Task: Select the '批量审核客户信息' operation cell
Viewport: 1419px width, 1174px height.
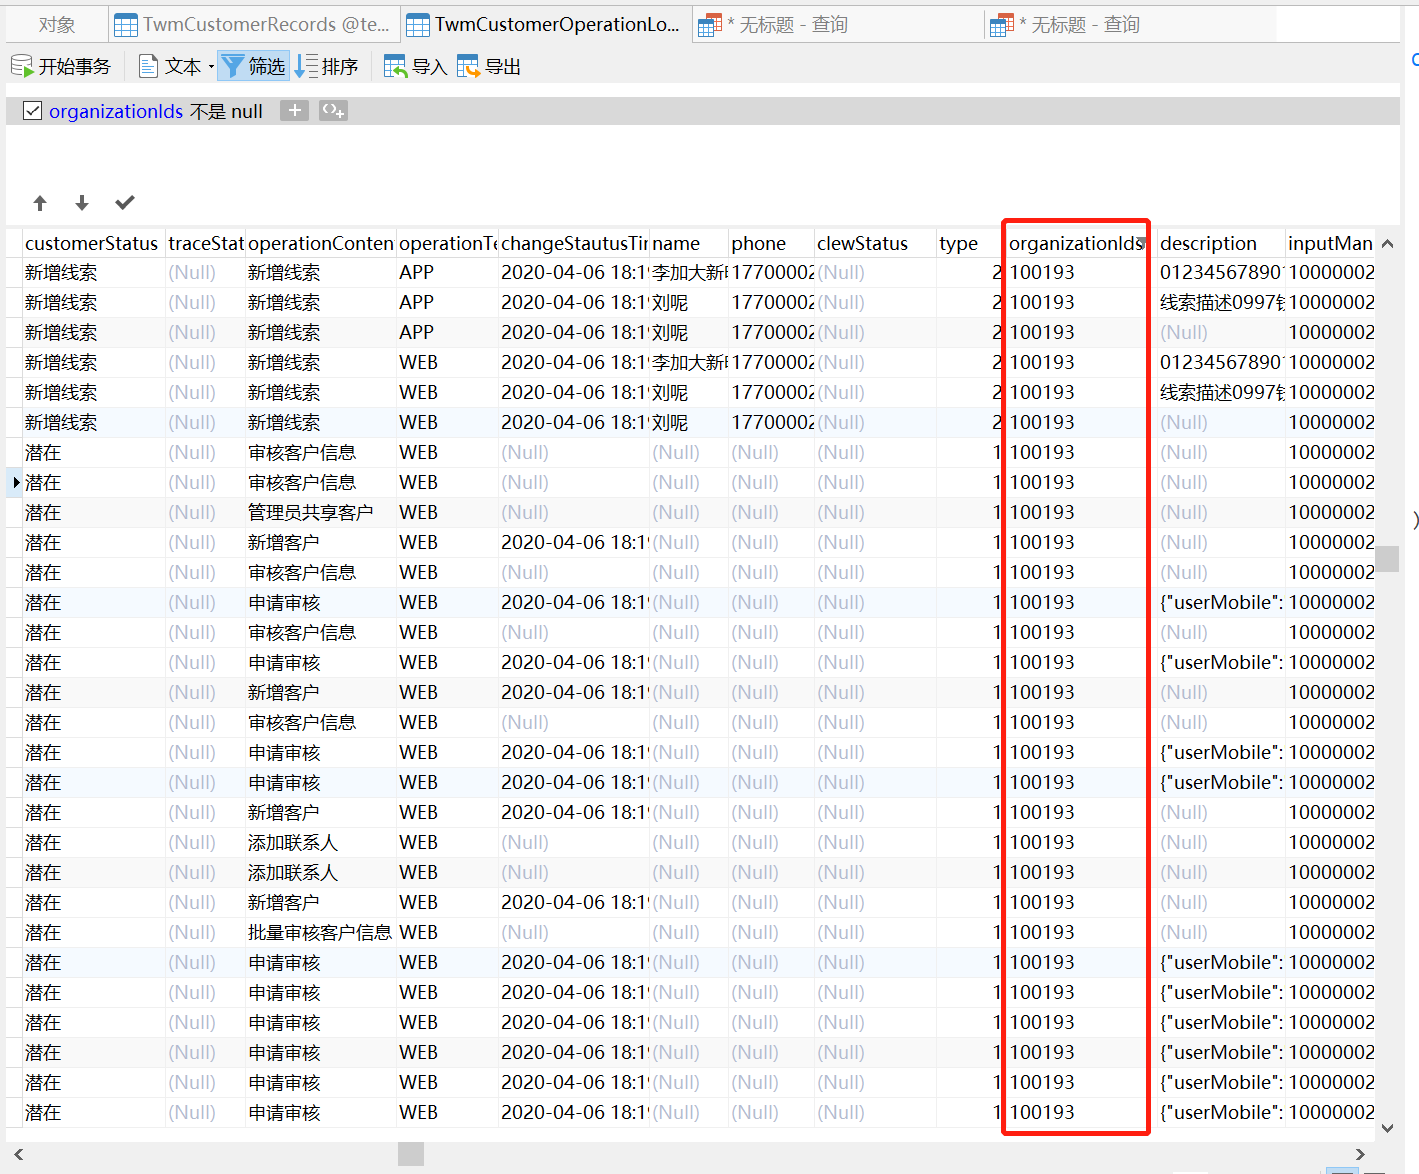Action: (x=320, y=932)
